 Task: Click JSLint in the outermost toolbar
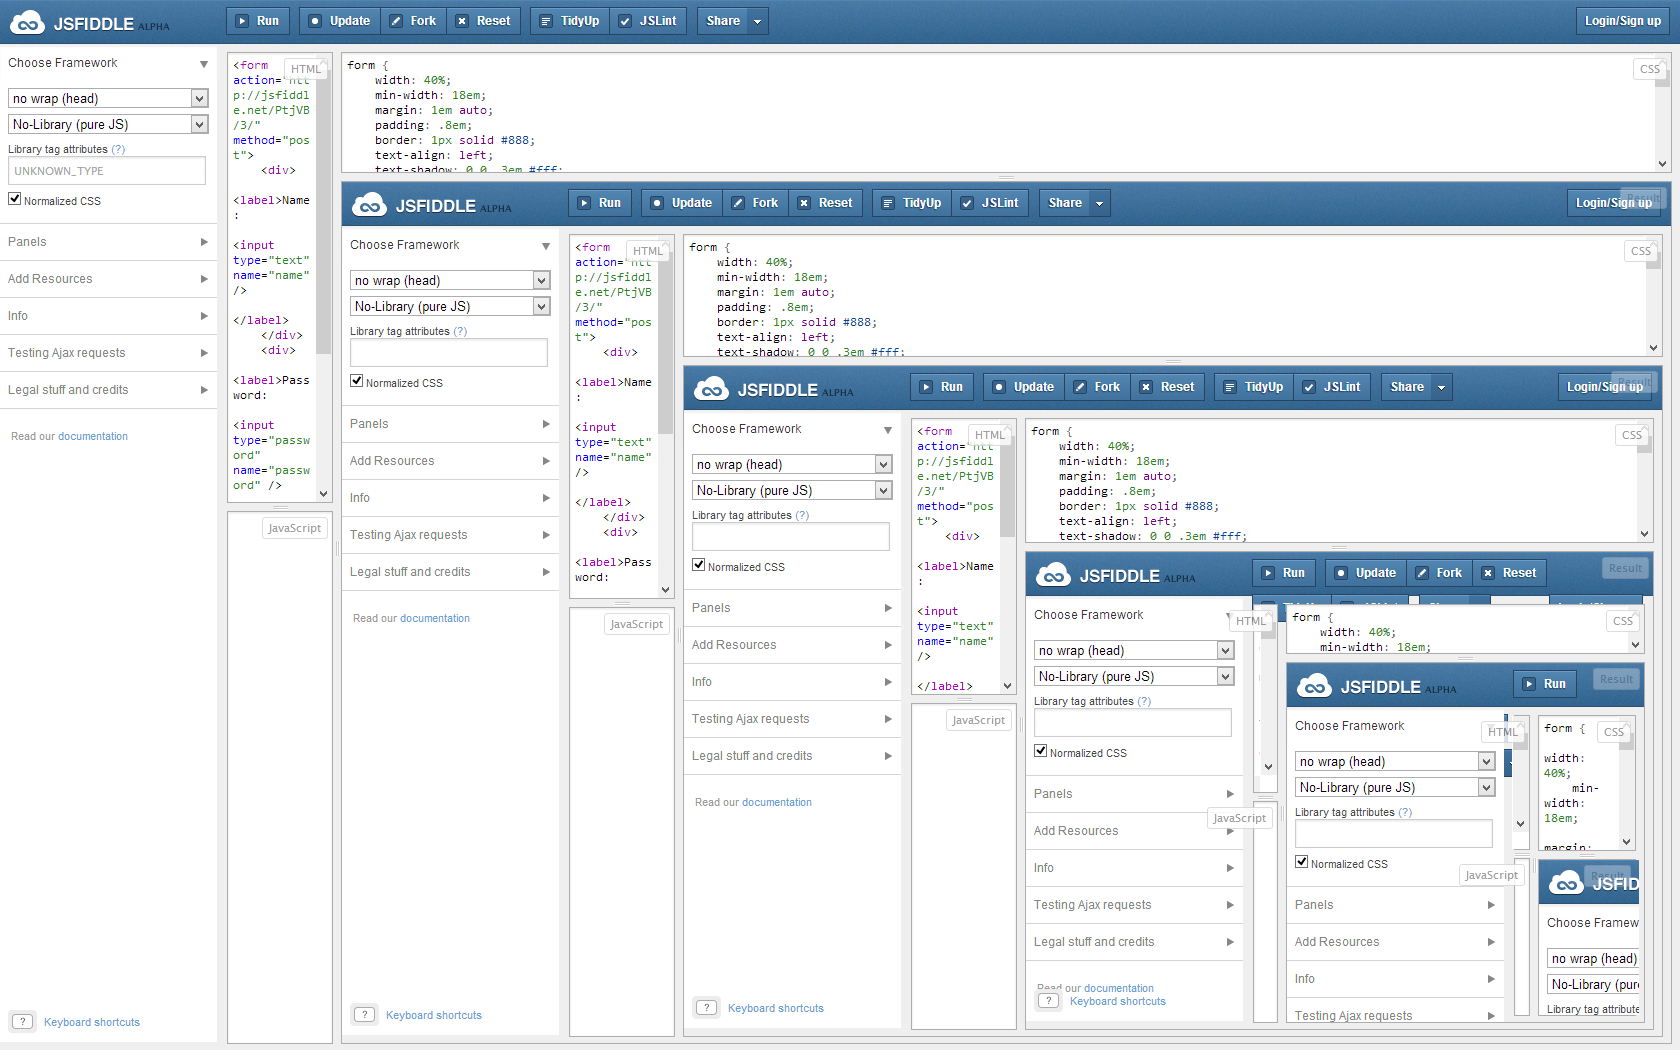tap(648, 21)
